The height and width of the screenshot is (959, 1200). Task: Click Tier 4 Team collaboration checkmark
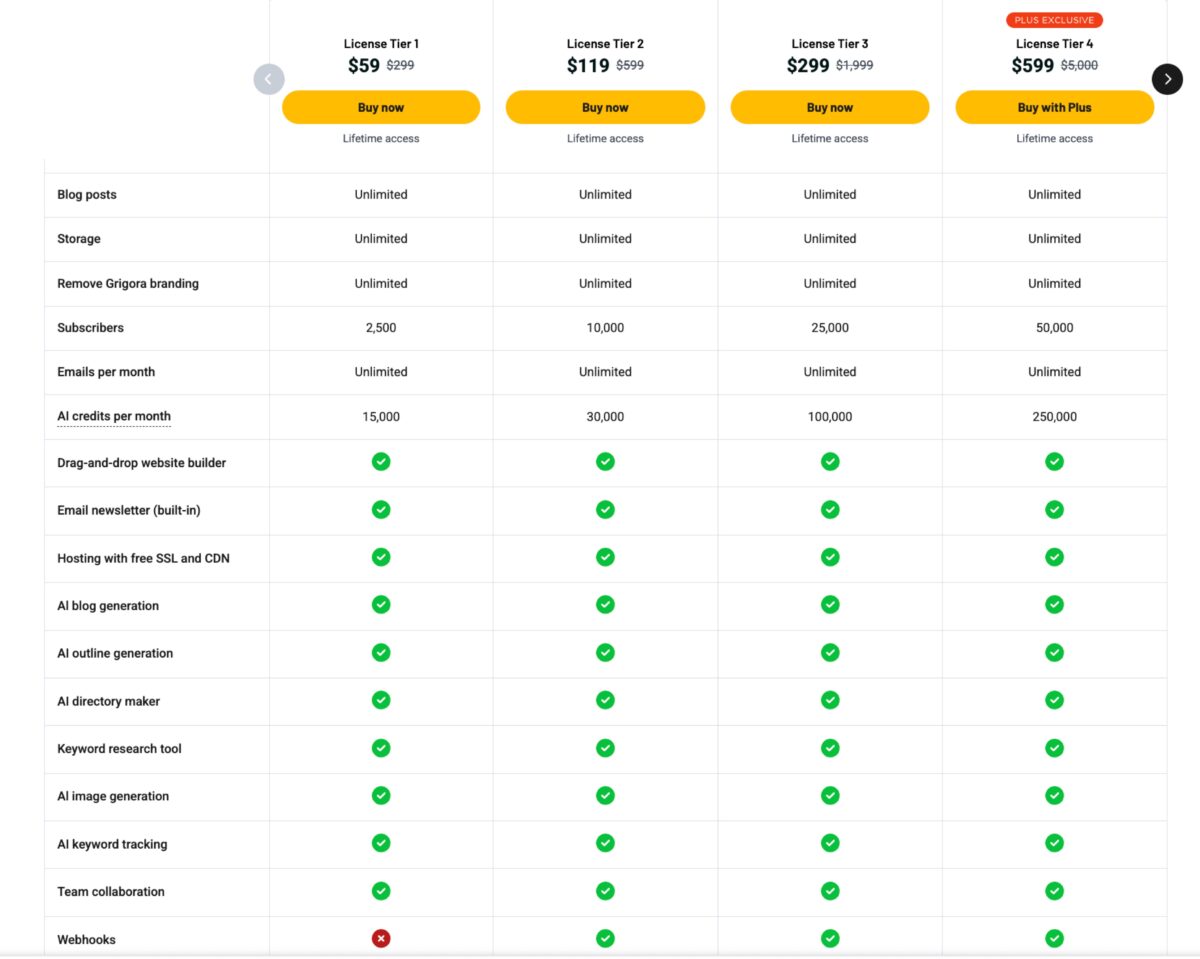click(x=1054, y=890)
